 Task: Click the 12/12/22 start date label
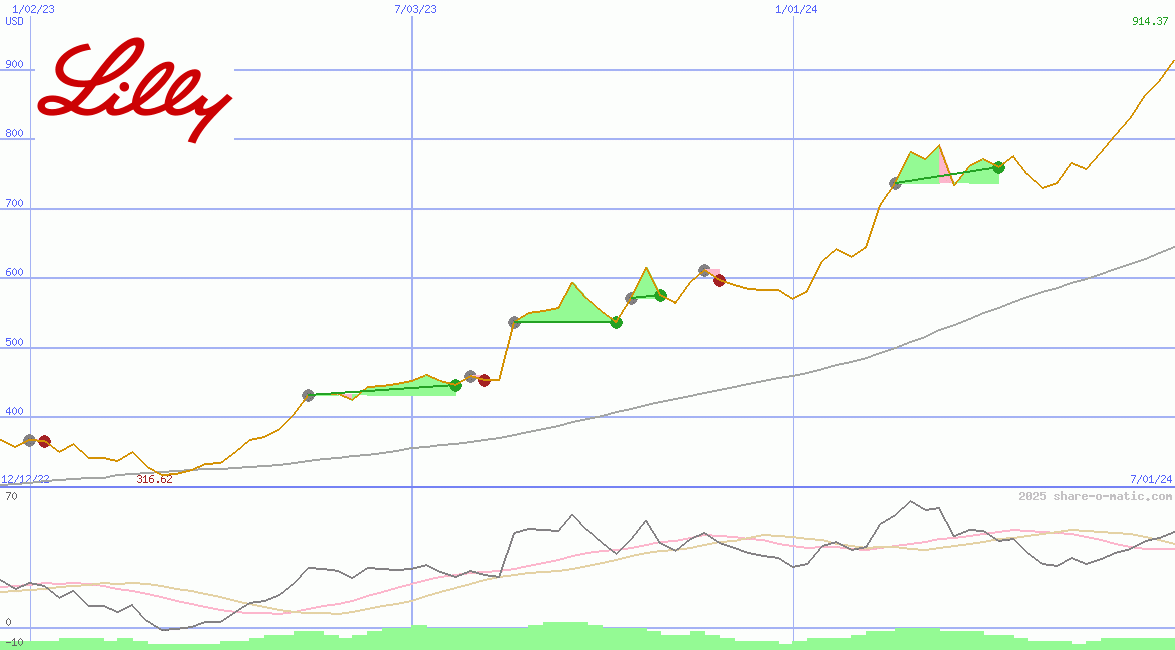(25, 479)
